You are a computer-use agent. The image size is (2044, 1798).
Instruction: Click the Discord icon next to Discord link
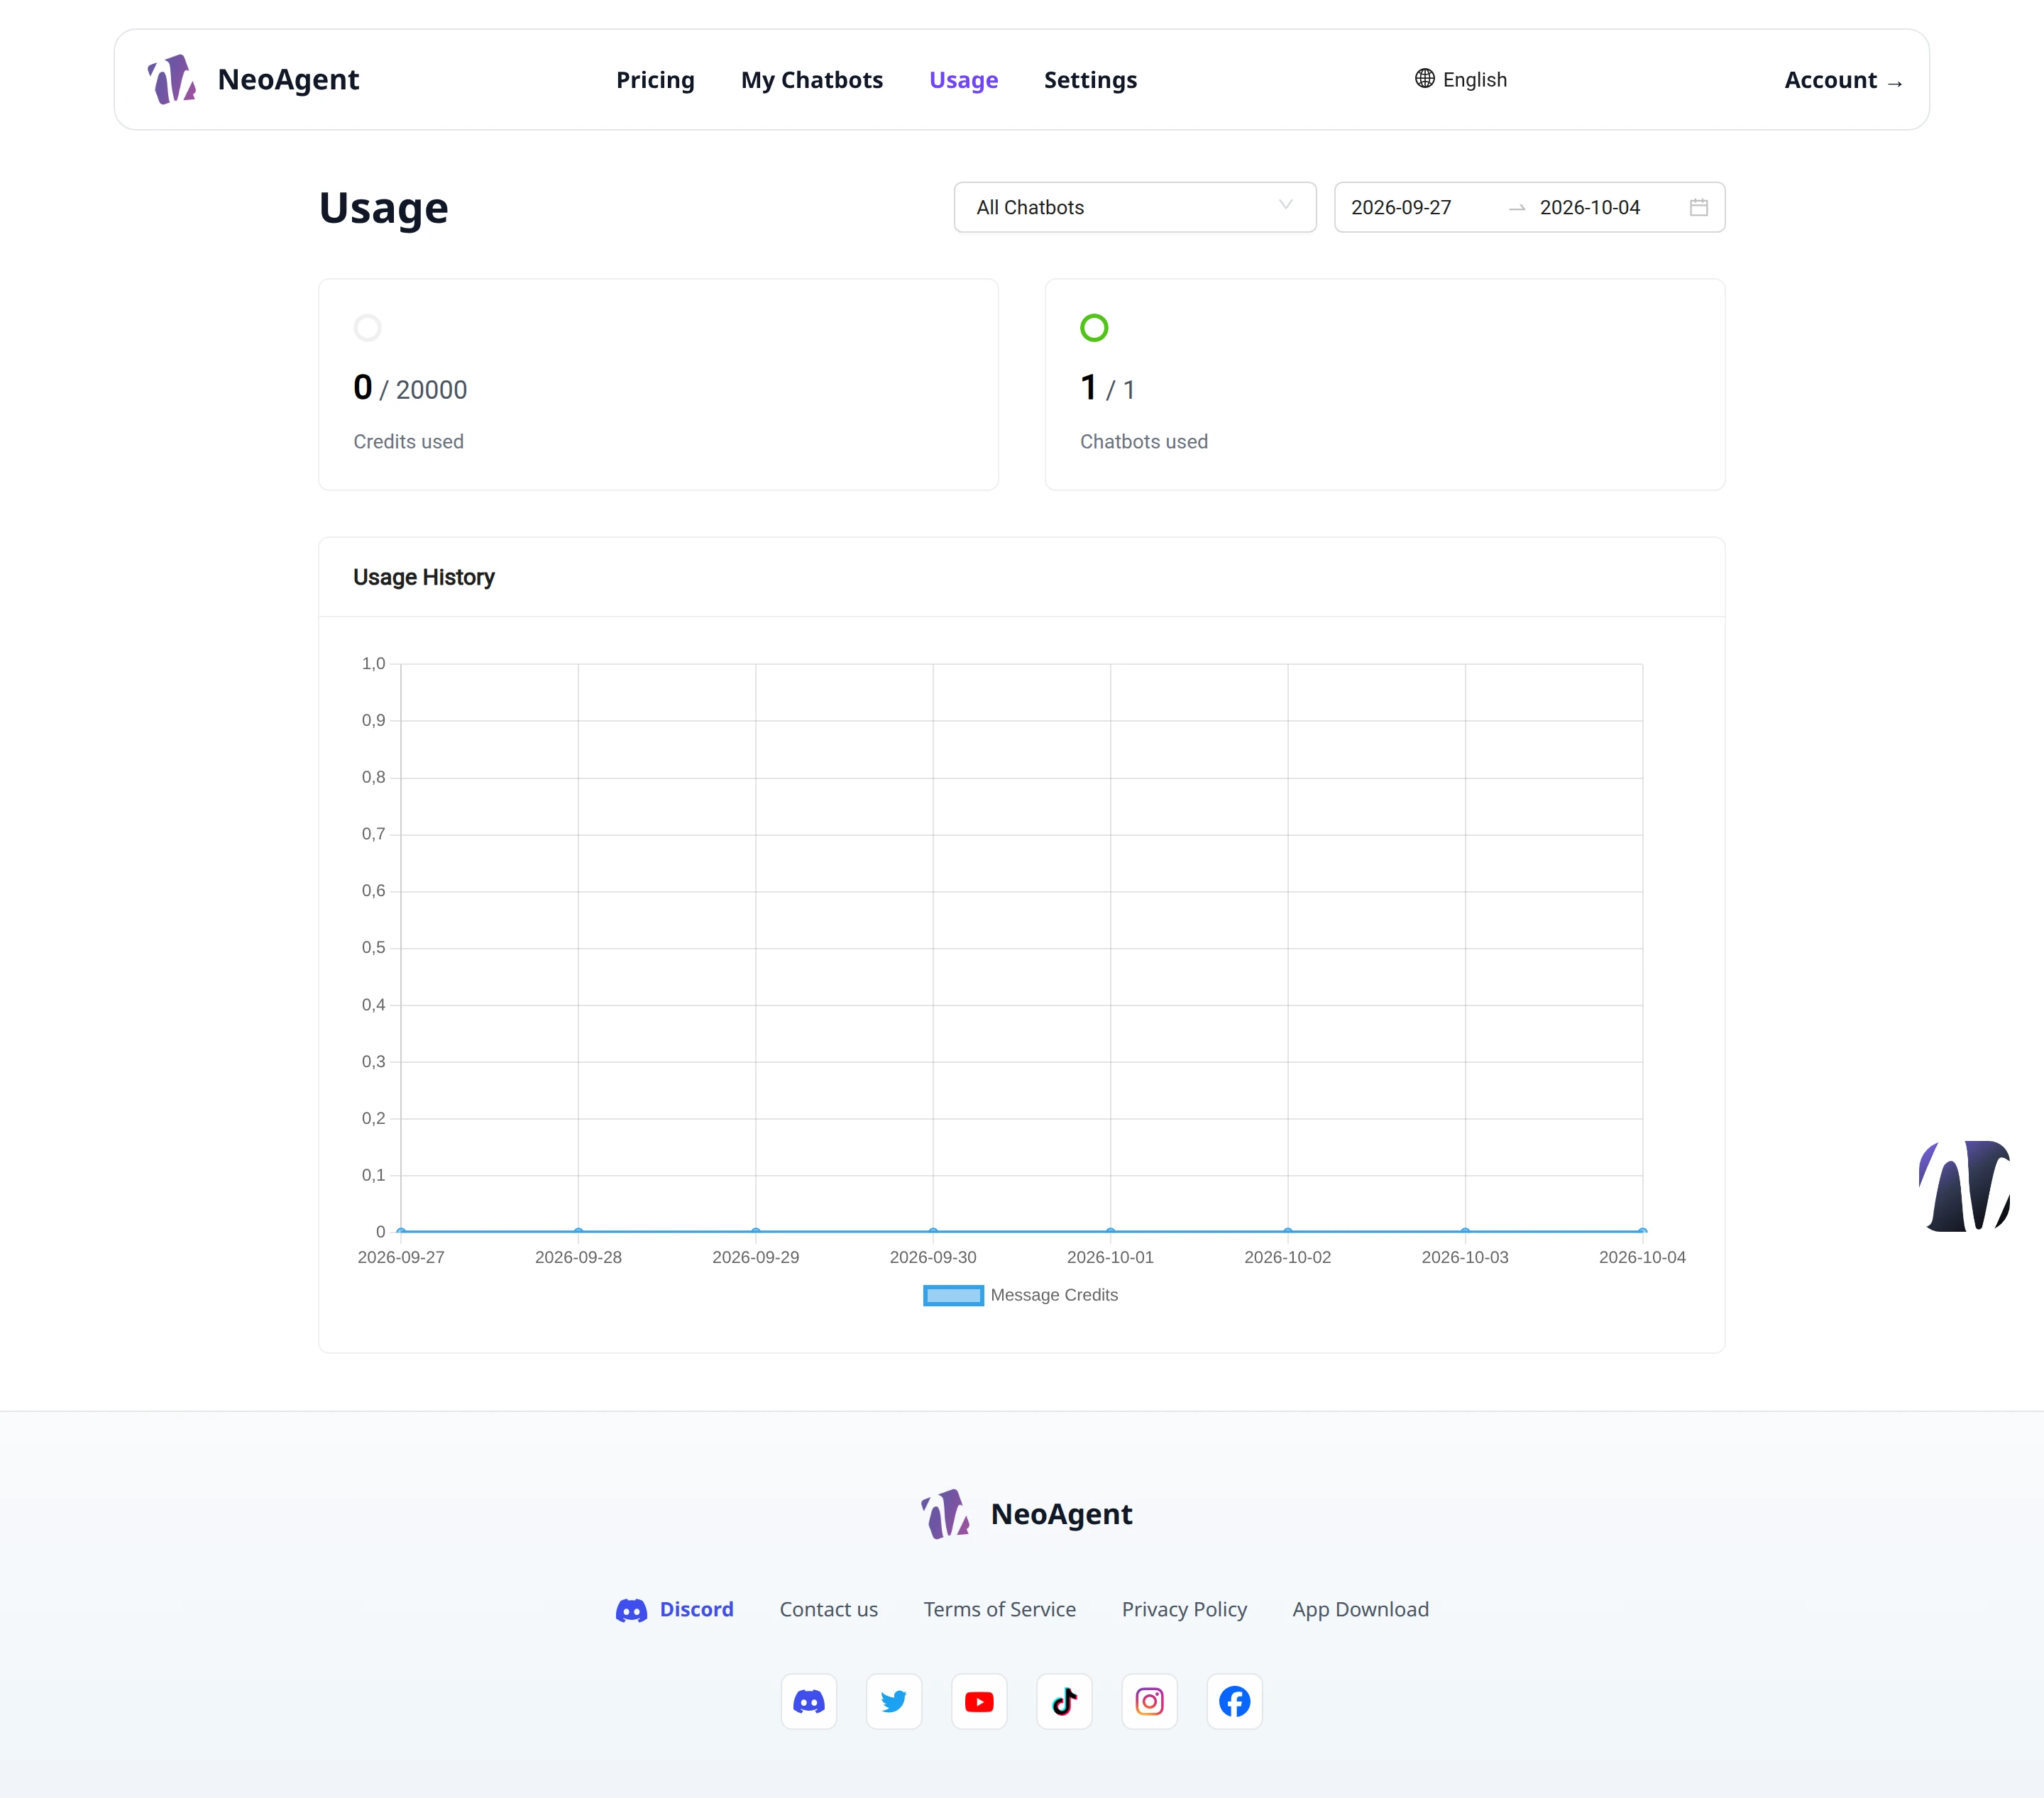(x=631, y=1610)
